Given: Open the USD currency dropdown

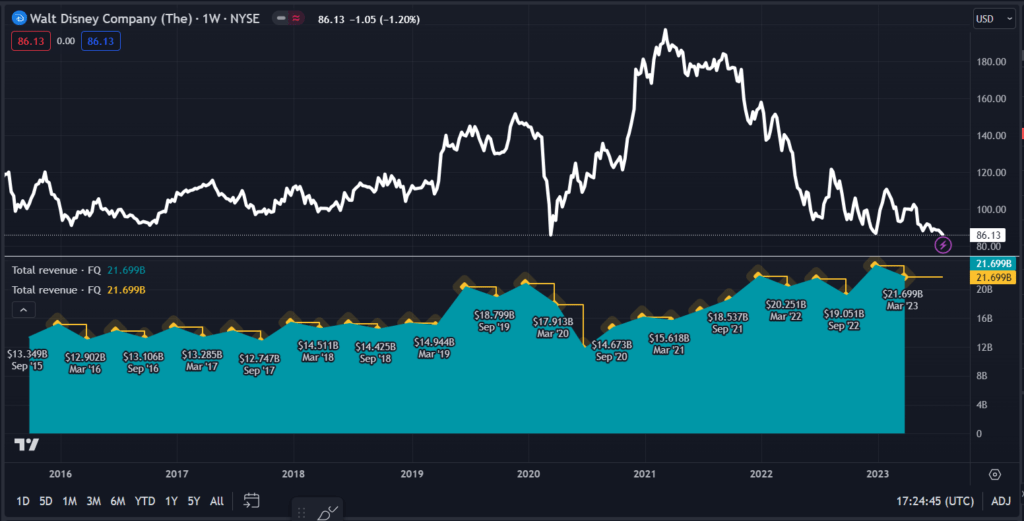Looking at the screenshot, I should point(994,19).
